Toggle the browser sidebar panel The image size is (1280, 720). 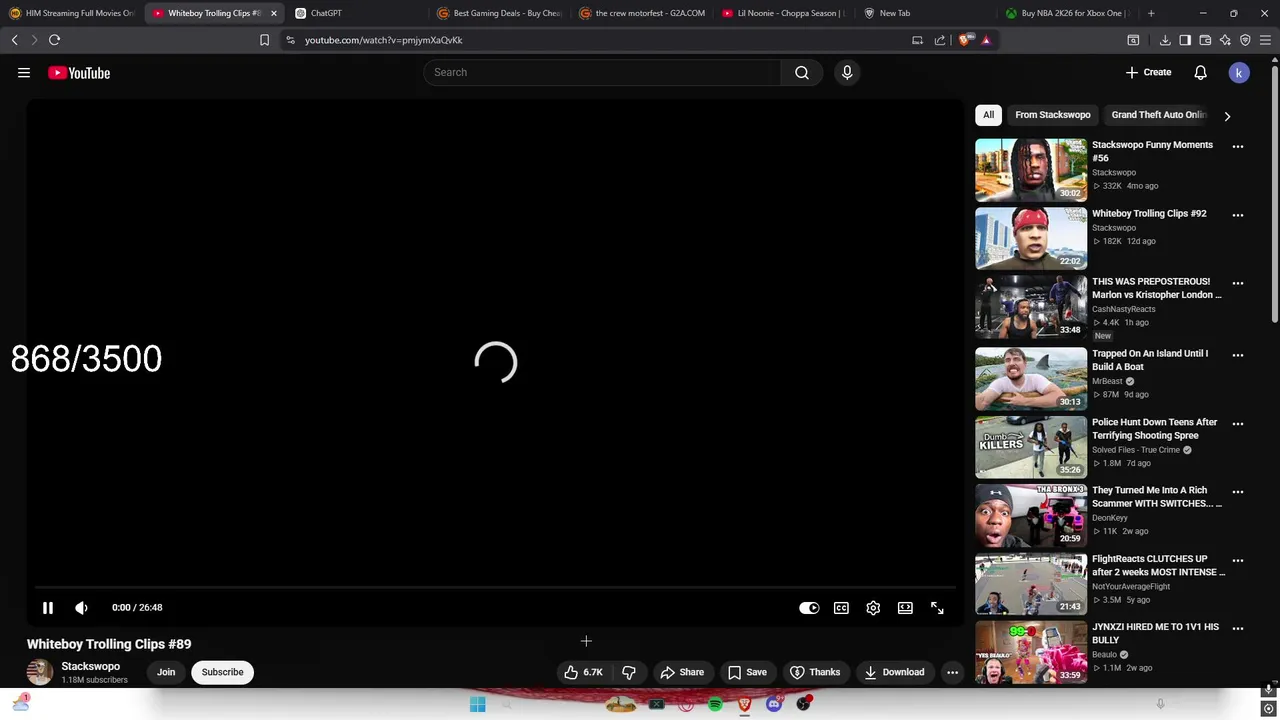pos(1185,40)
